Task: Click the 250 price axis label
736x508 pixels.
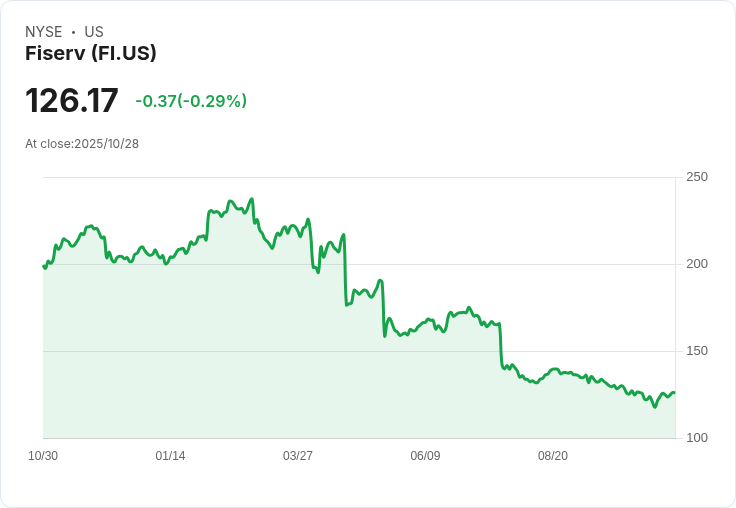Action: tap(697, 178)
